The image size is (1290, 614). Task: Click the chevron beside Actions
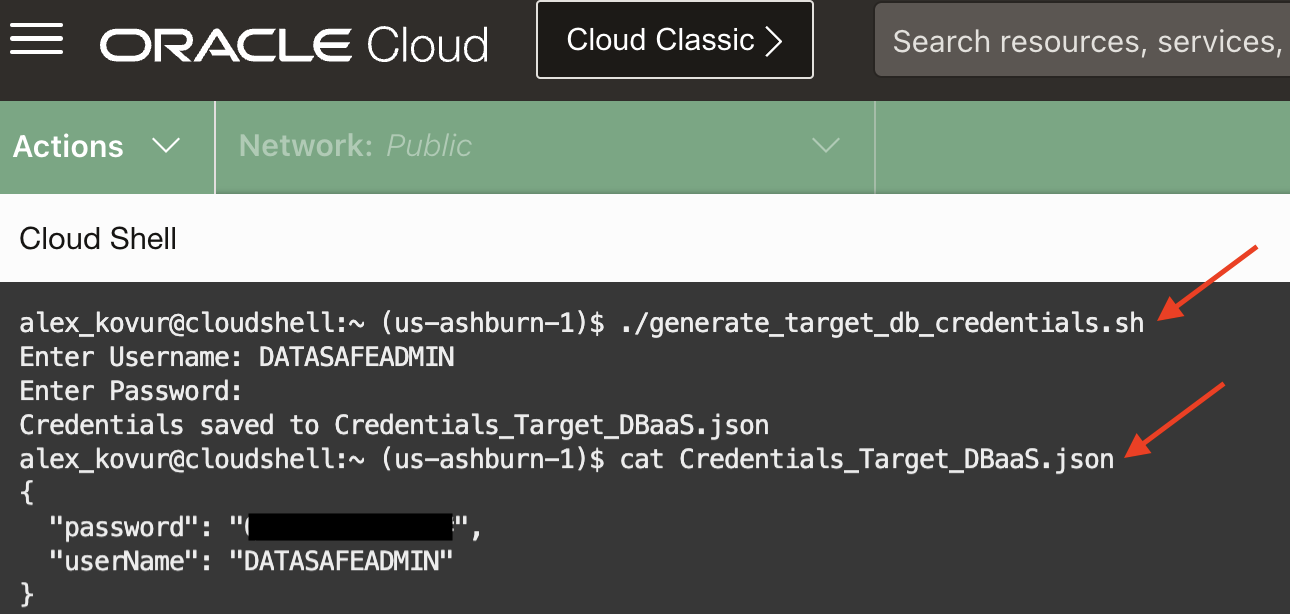(165, 146)
